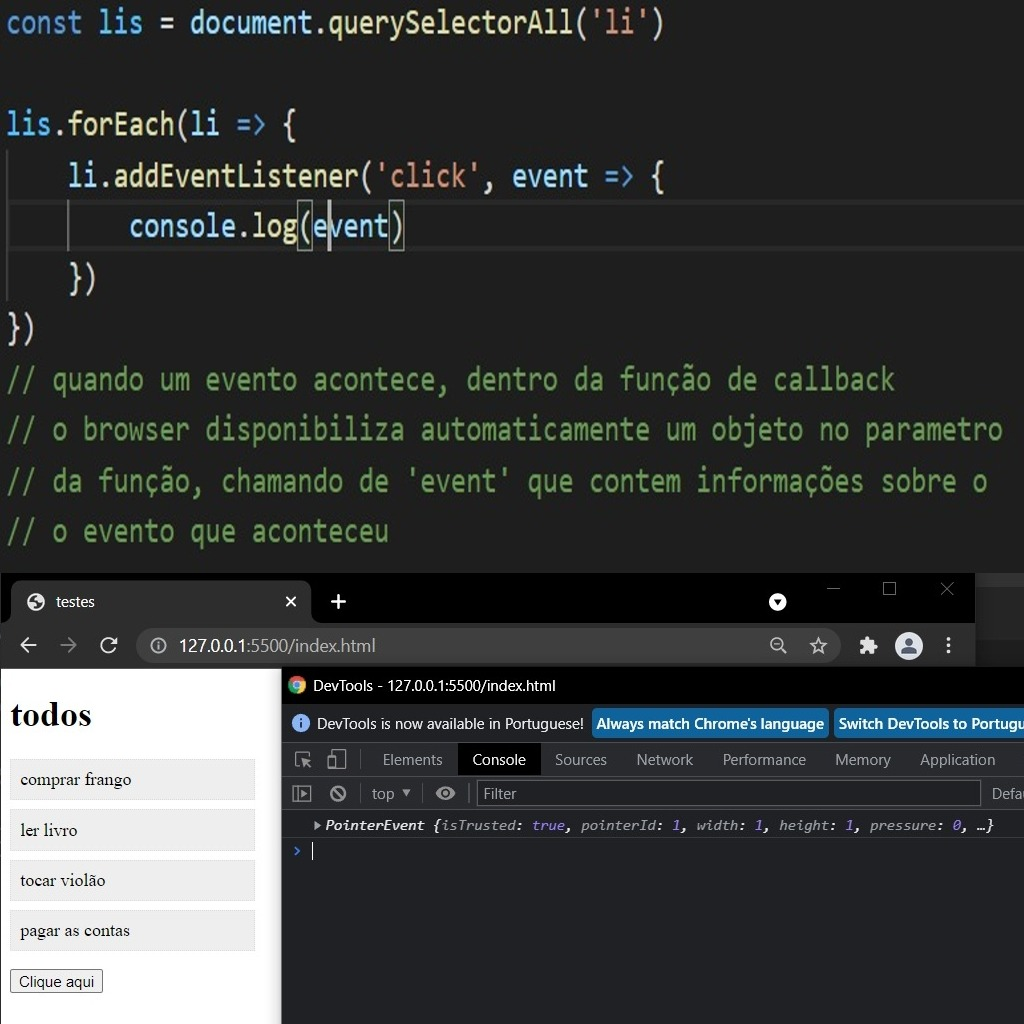Click inside the console Filter input field
The height and width of the screenshot is (1024, 1024).
tap(600, 793)
